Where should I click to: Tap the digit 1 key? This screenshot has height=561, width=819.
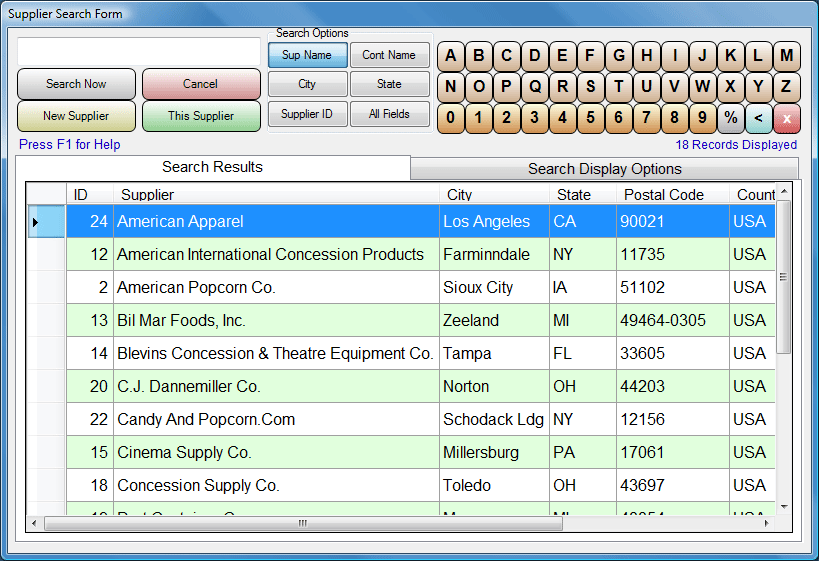click(478, 118)
